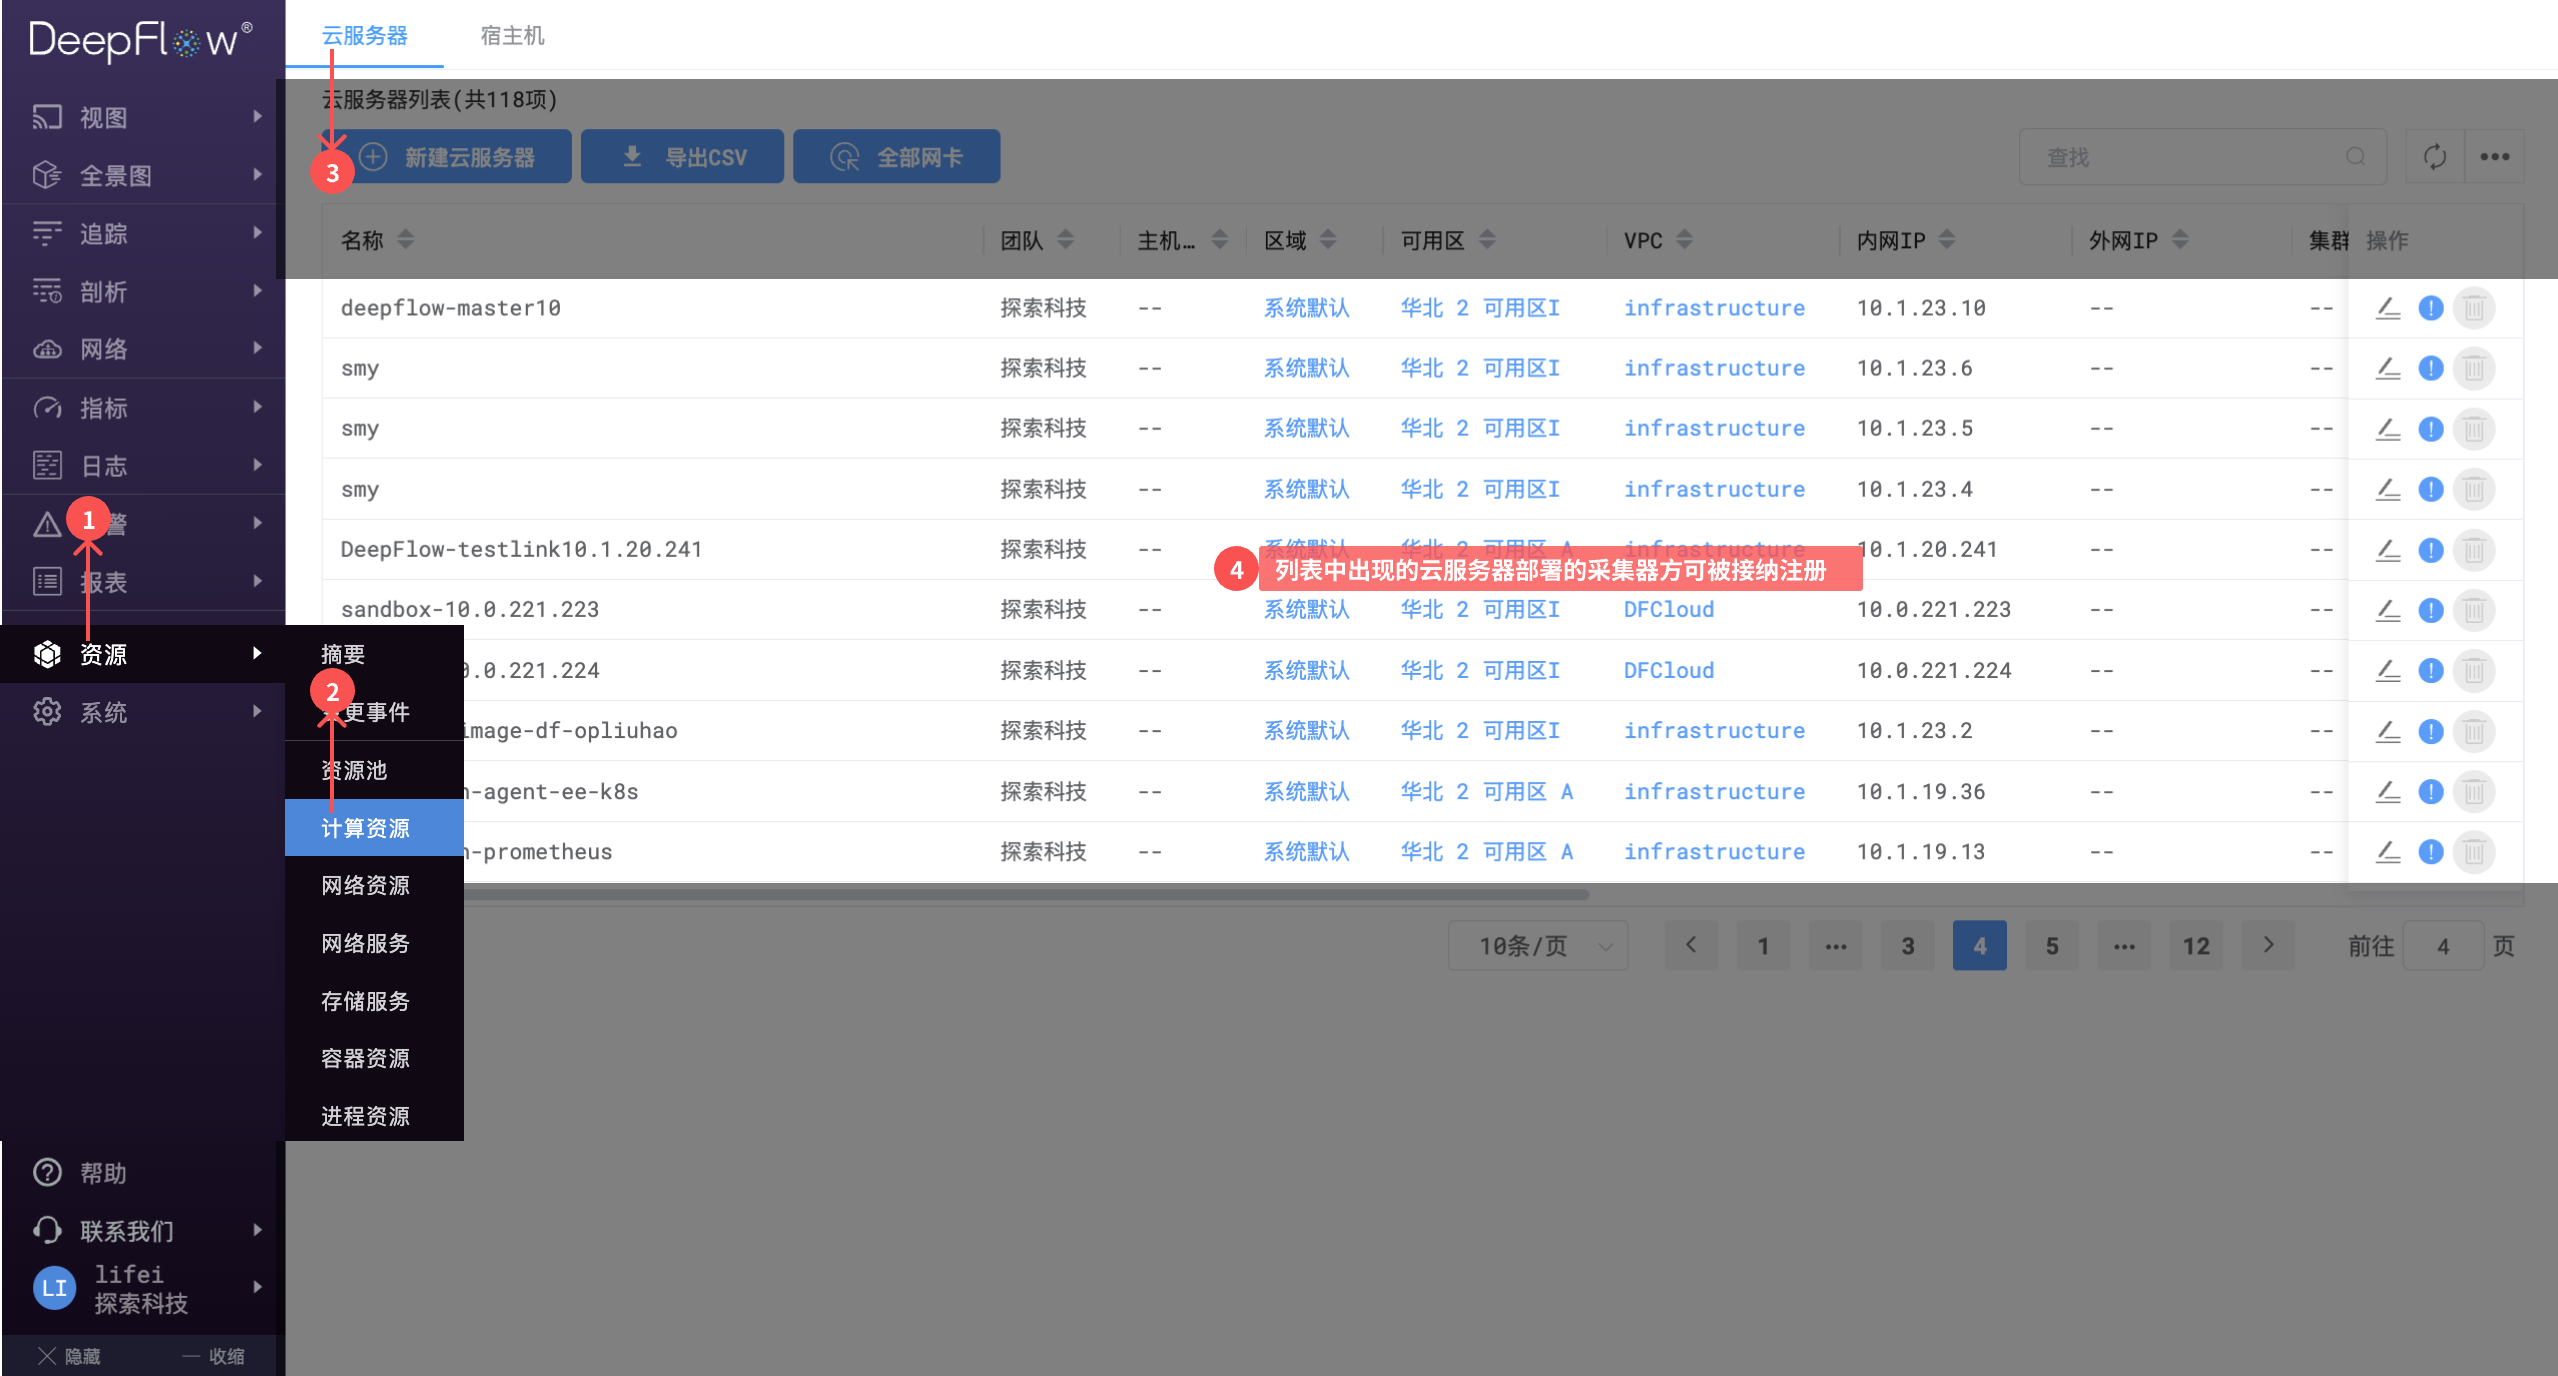The width and height of the screenshot is (2558, 1376).
Task: Click edit pencil icon for deepflow-master10 row
Action: [2388, 308]
